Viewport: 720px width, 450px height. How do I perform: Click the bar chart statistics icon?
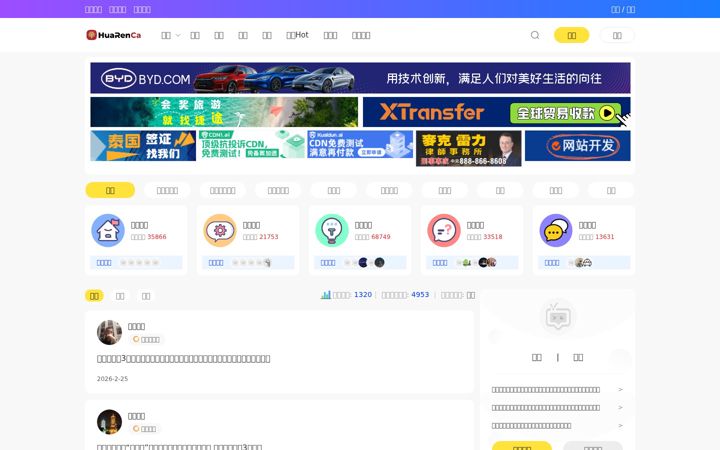point(326,295)
